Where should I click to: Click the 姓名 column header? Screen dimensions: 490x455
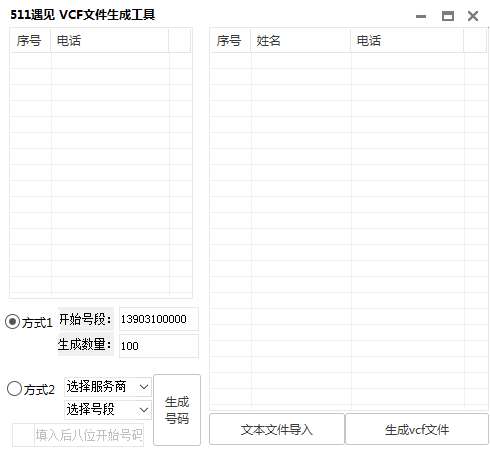tap(300, 41)
